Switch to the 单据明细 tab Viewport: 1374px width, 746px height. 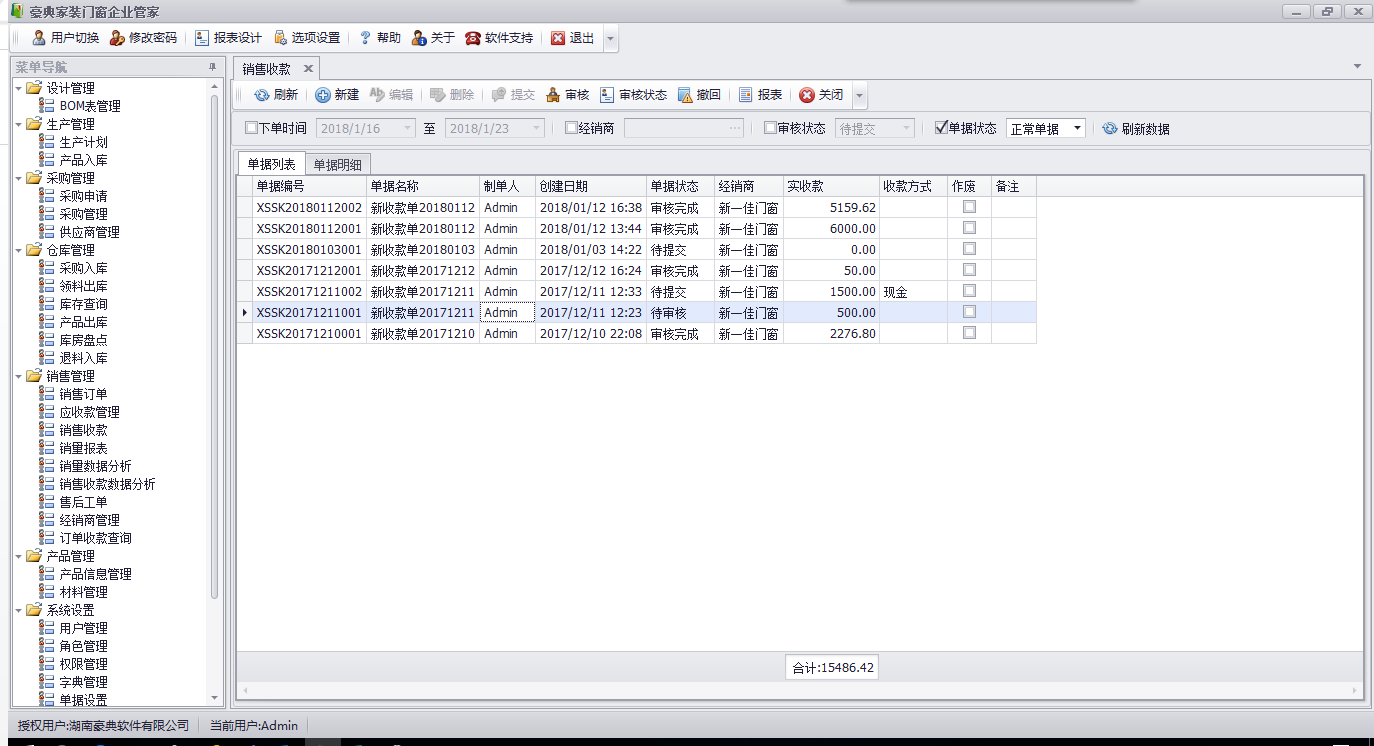[337, 165]
